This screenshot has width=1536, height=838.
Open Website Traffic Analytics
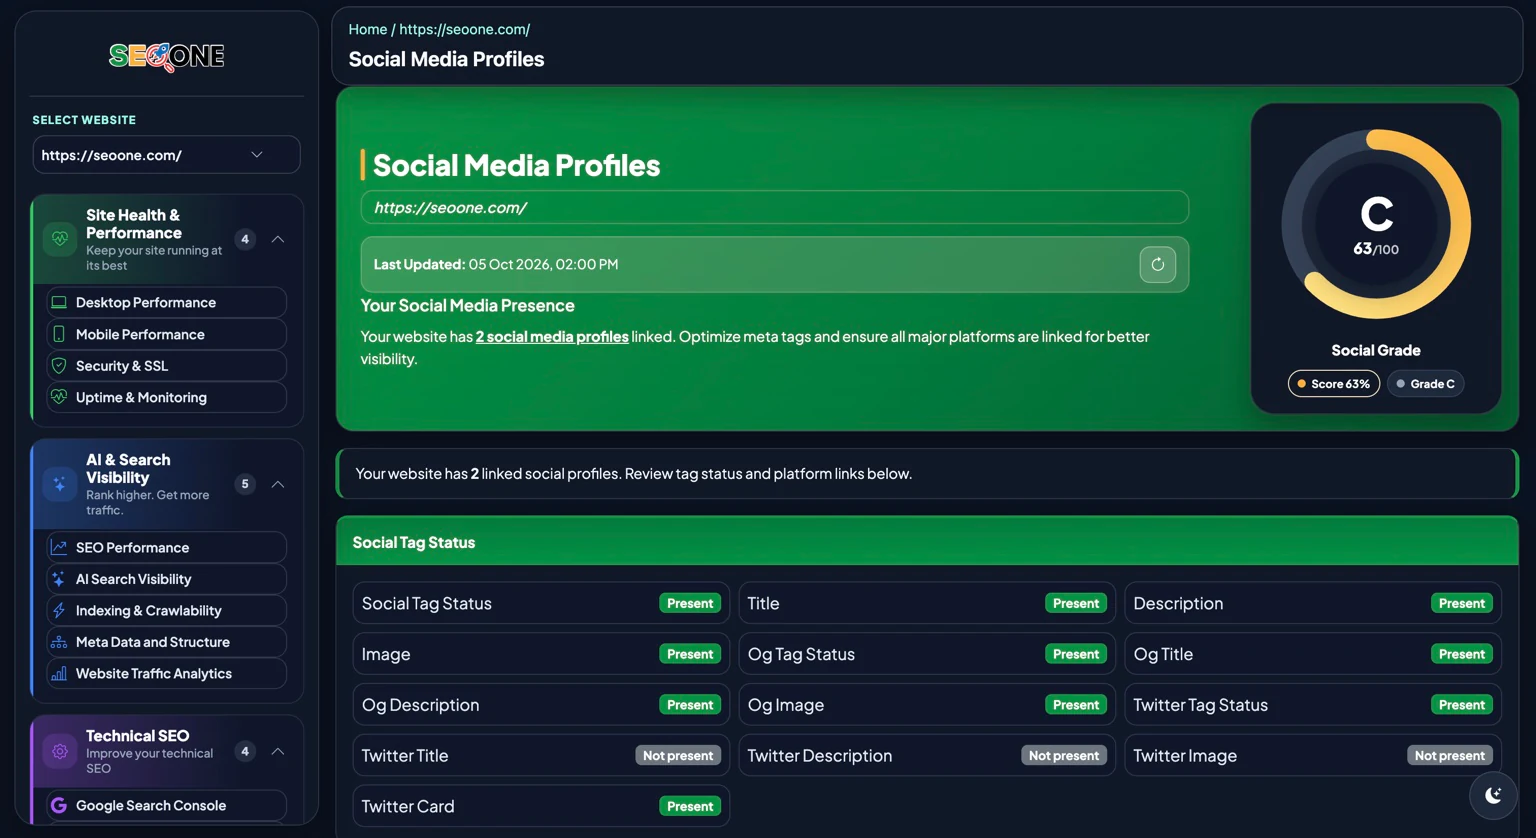click(167, 673)
